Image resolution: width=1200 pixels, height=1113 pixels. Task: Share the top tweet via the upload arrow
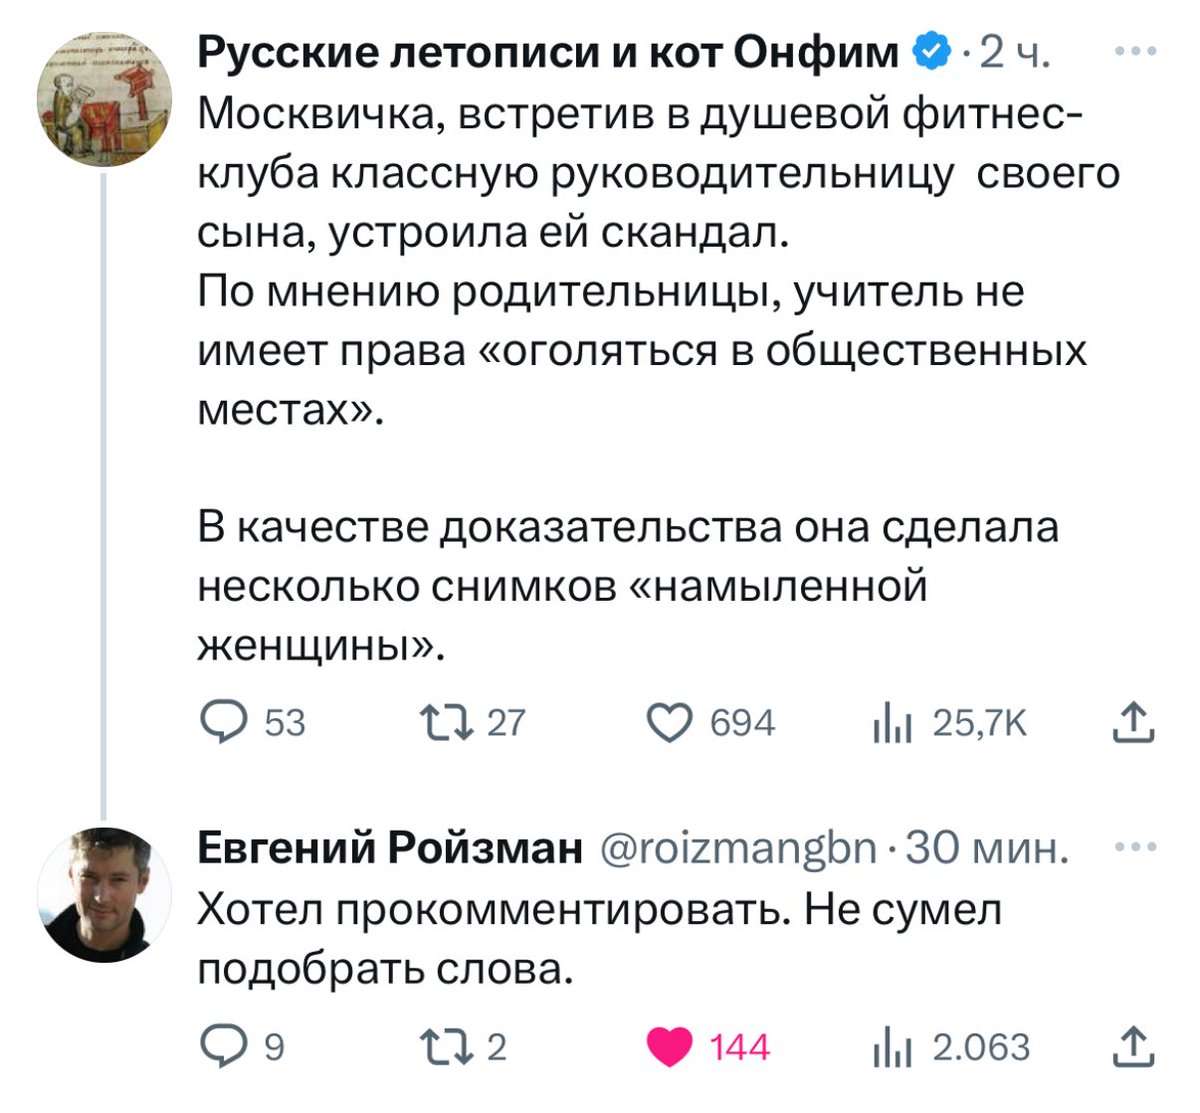pyautogui.click(x=1133, y=722)
